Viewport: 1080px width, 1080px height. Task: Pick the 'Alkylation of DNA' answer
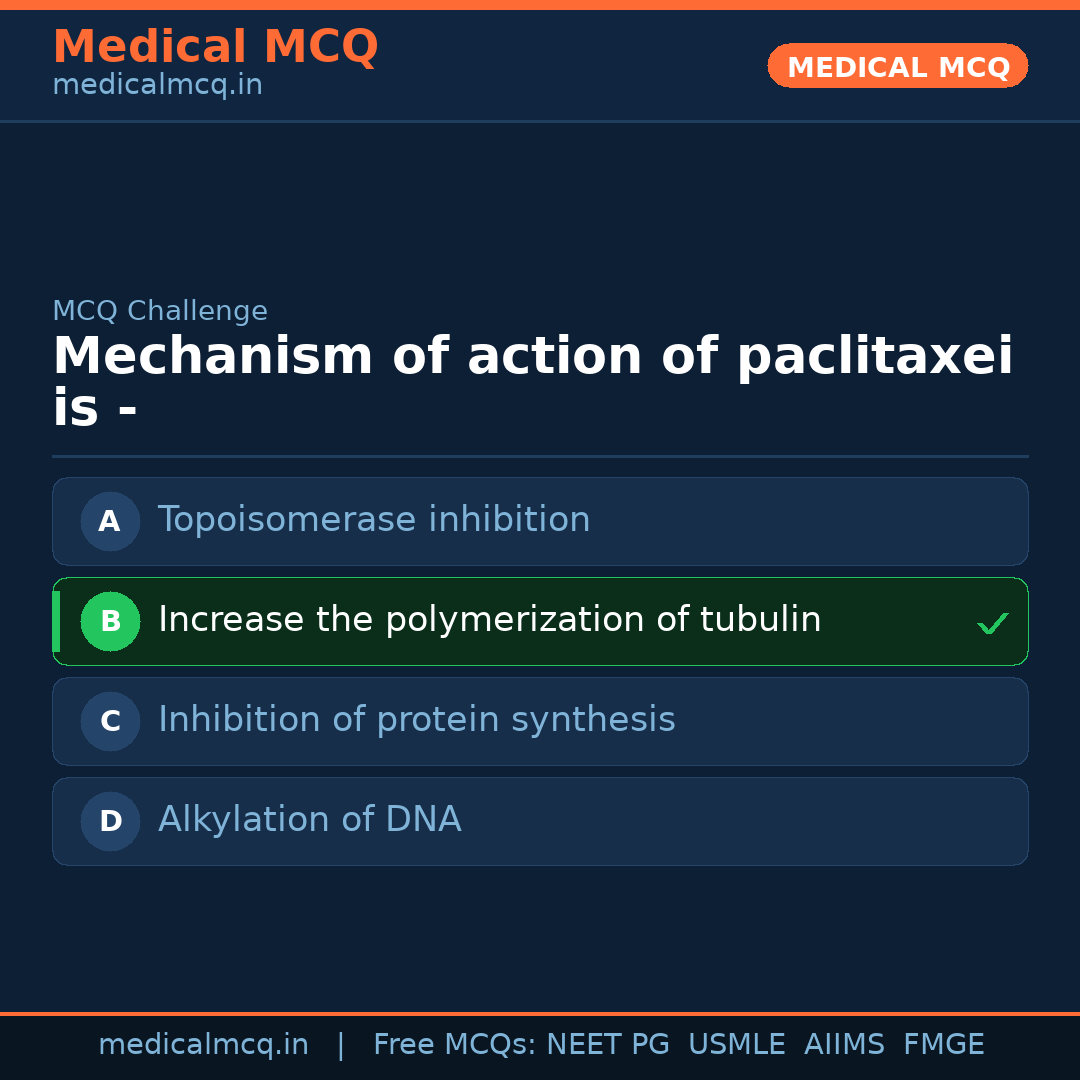[309, 820]
